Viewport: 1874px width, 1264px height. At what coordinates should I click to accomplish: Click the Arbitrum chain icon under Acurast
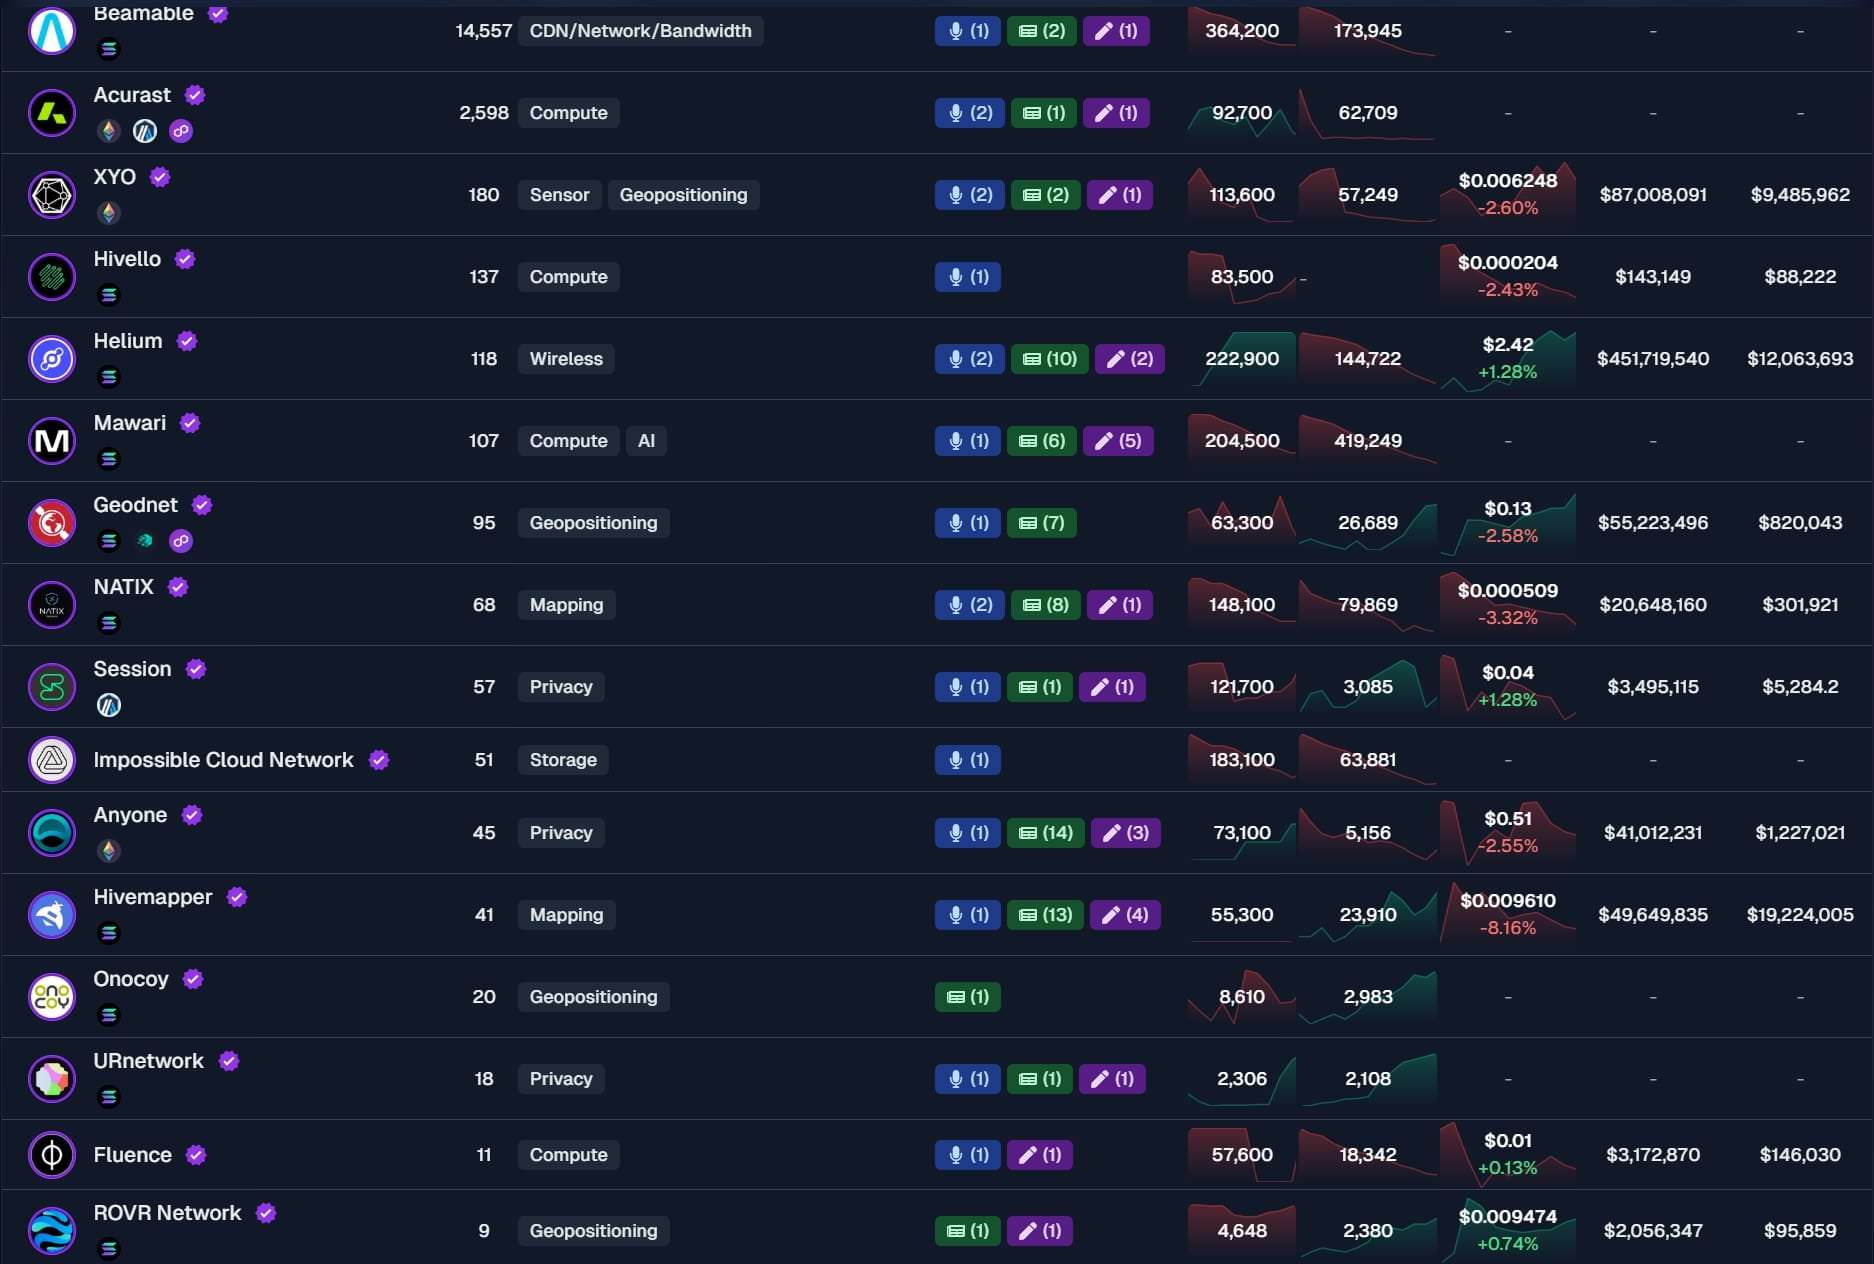[145, 131]
